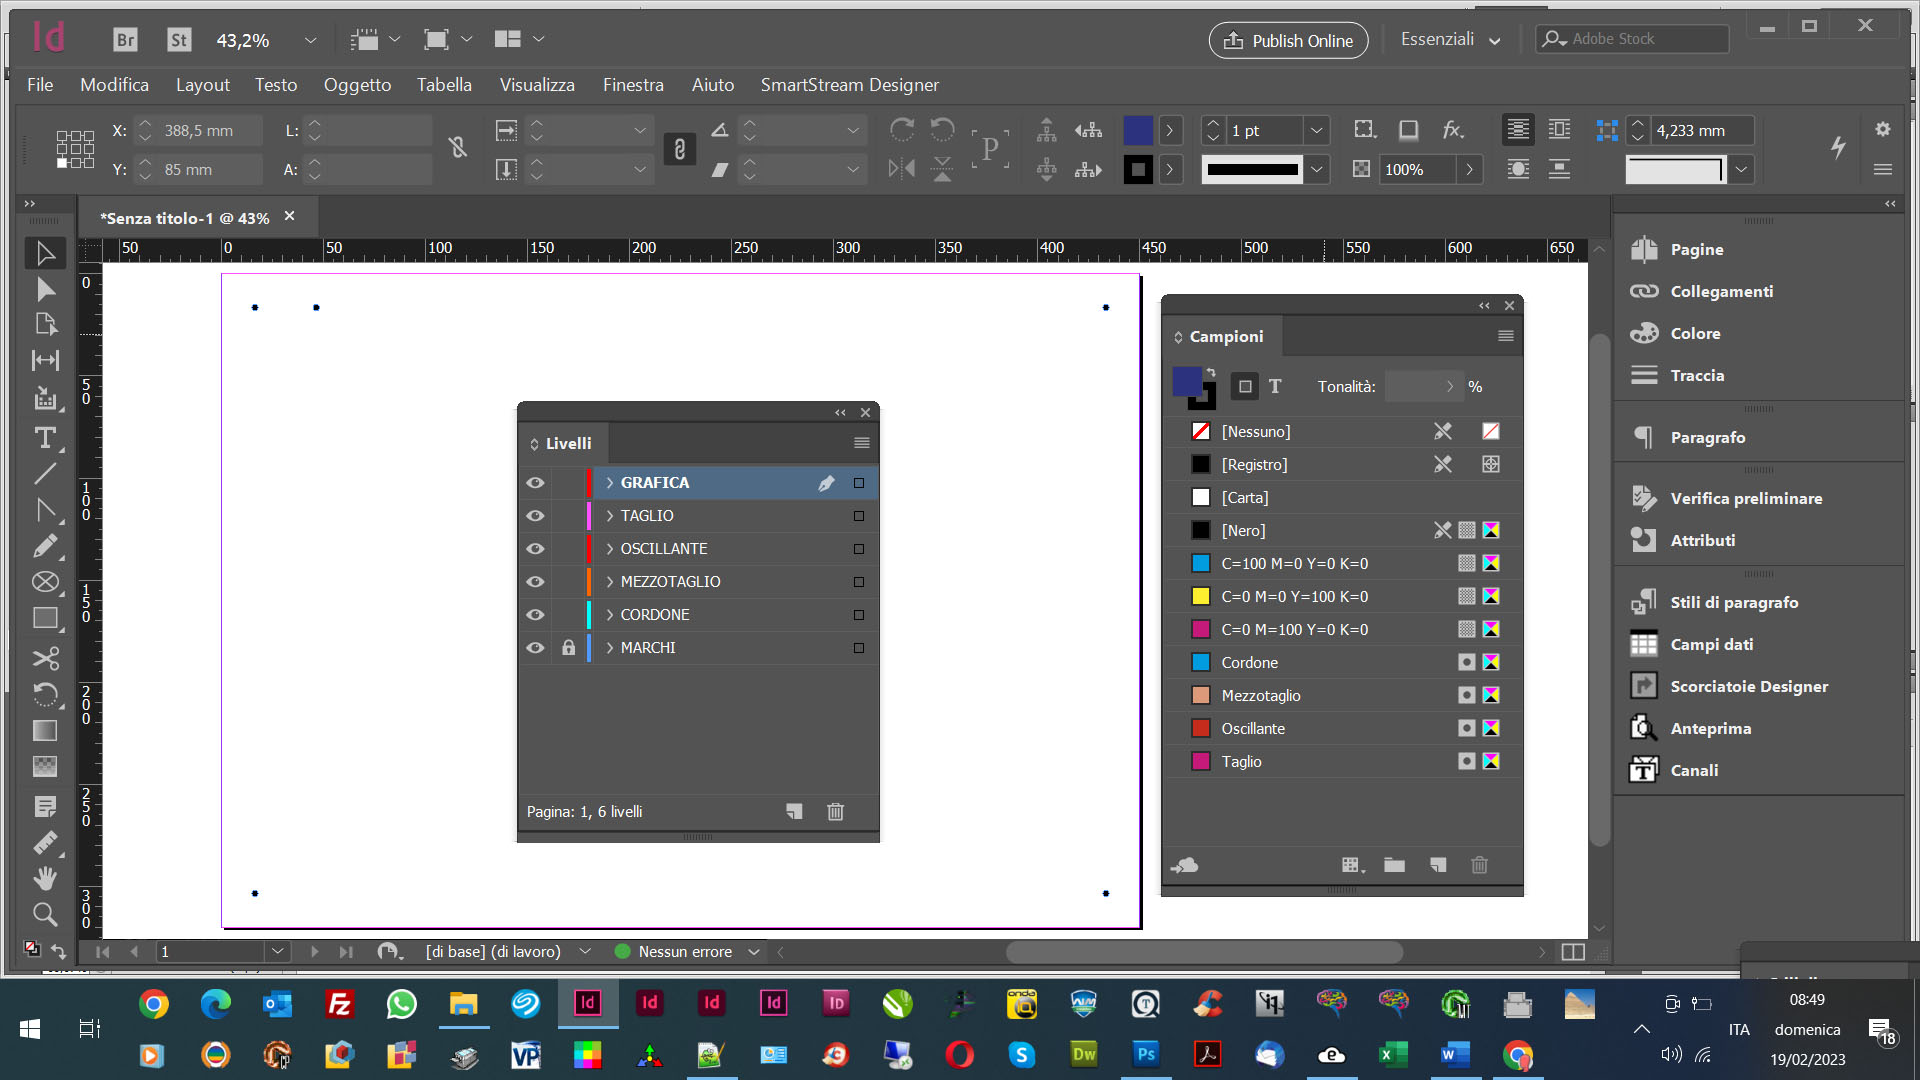Open the Pagine panel
Viewport: 1920px width, 1080px height.
(1697, 250)
